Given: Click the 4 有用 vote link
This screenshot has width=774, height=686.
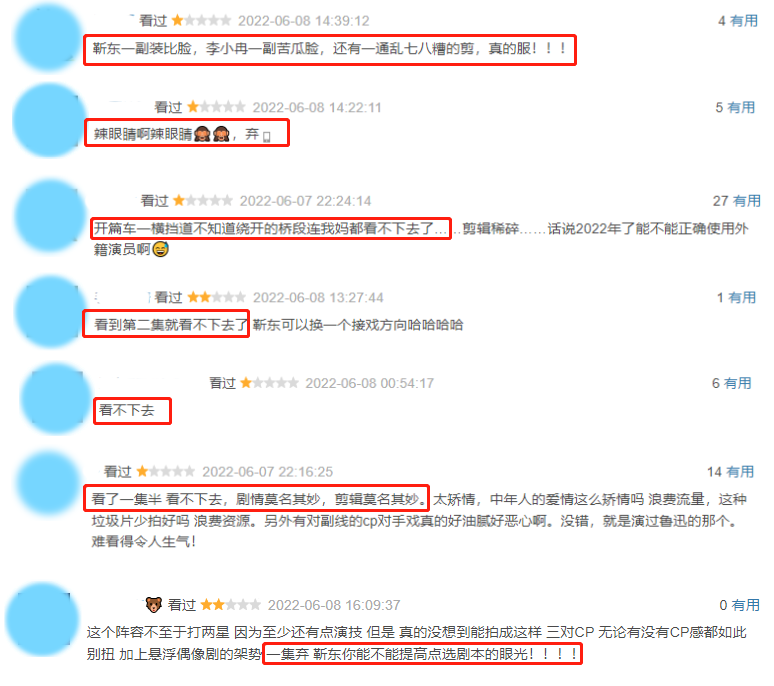Looking at the screenshot, I should click(737, 21).
